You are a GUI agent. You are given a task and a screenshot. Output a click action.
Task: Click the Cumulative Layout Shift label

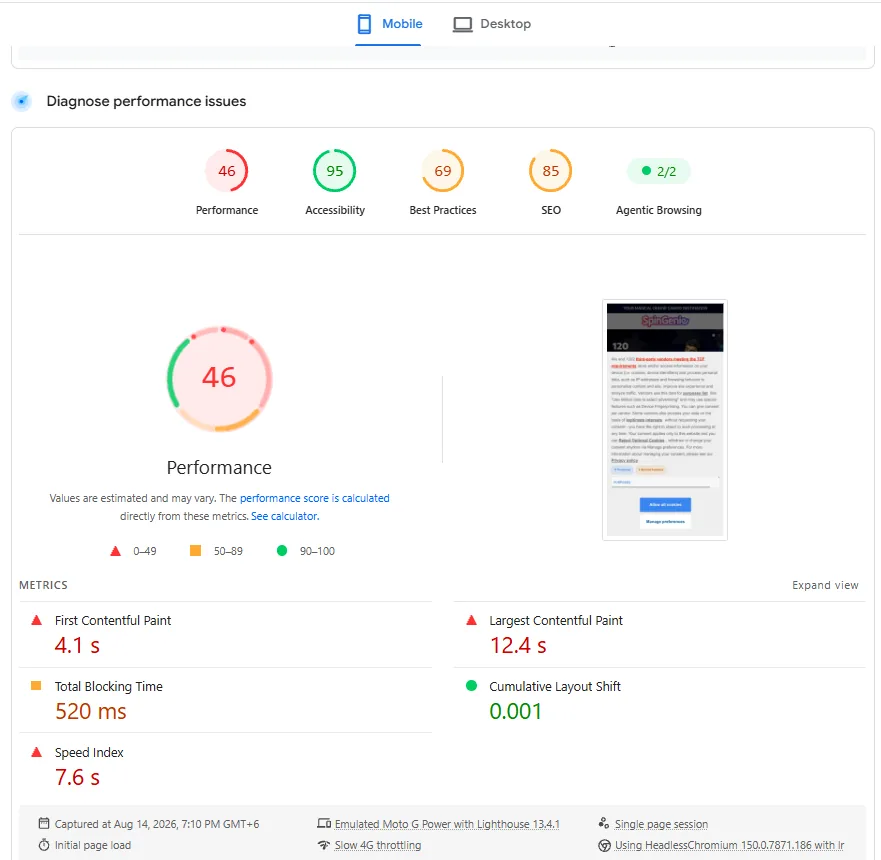[555, 686]
